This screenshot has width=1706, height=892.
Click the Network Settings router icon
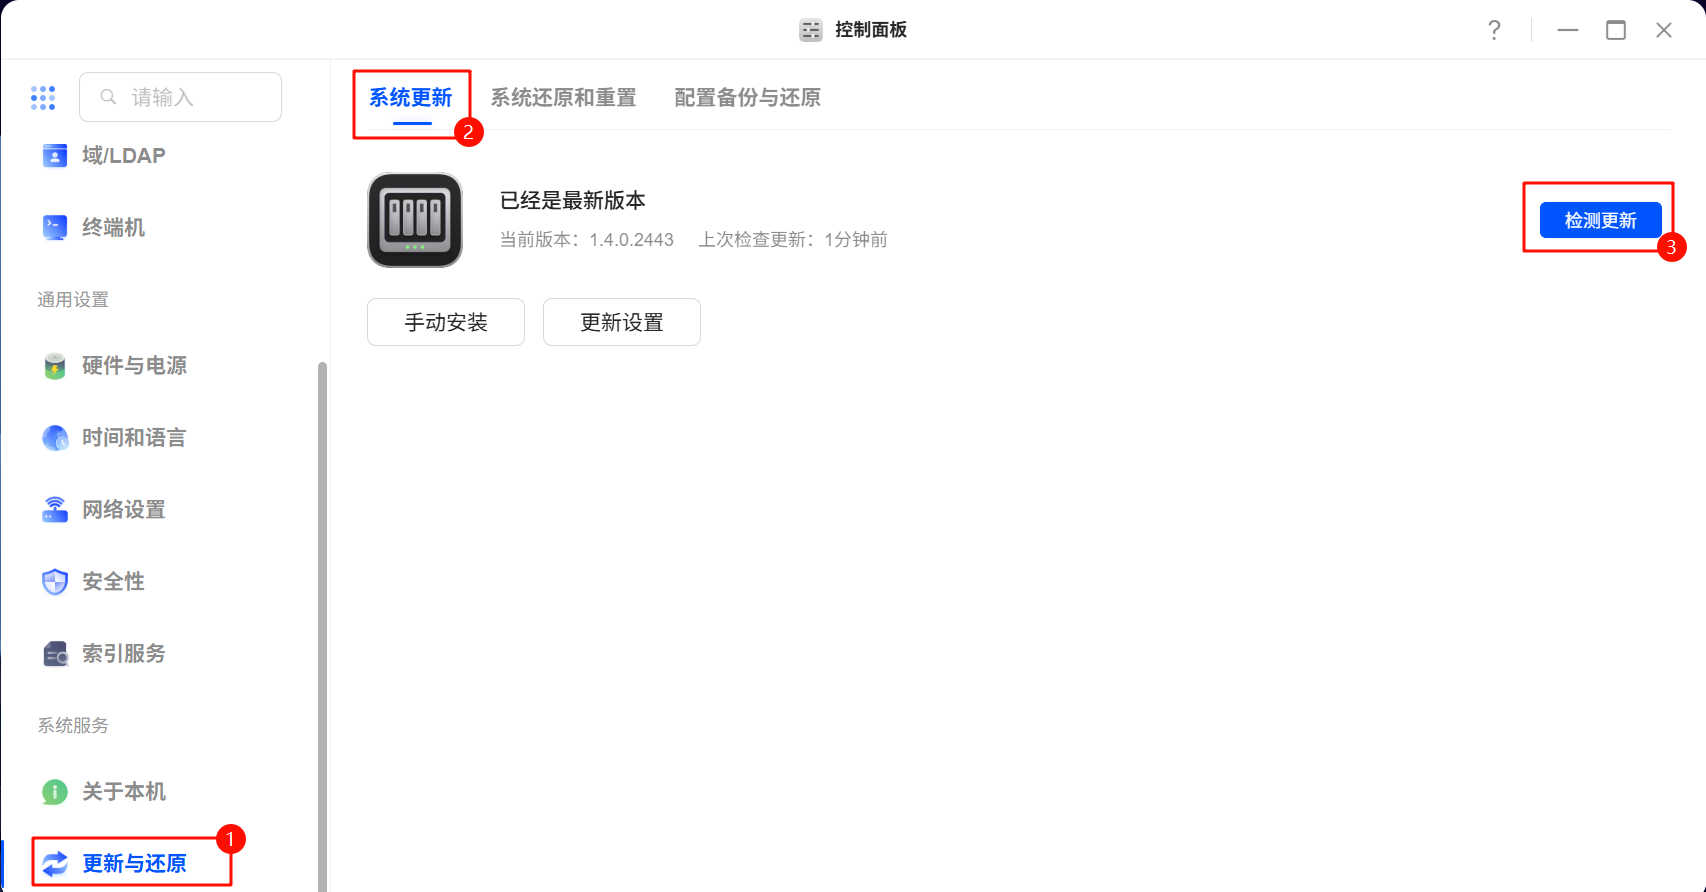click(x=55, y=510)
